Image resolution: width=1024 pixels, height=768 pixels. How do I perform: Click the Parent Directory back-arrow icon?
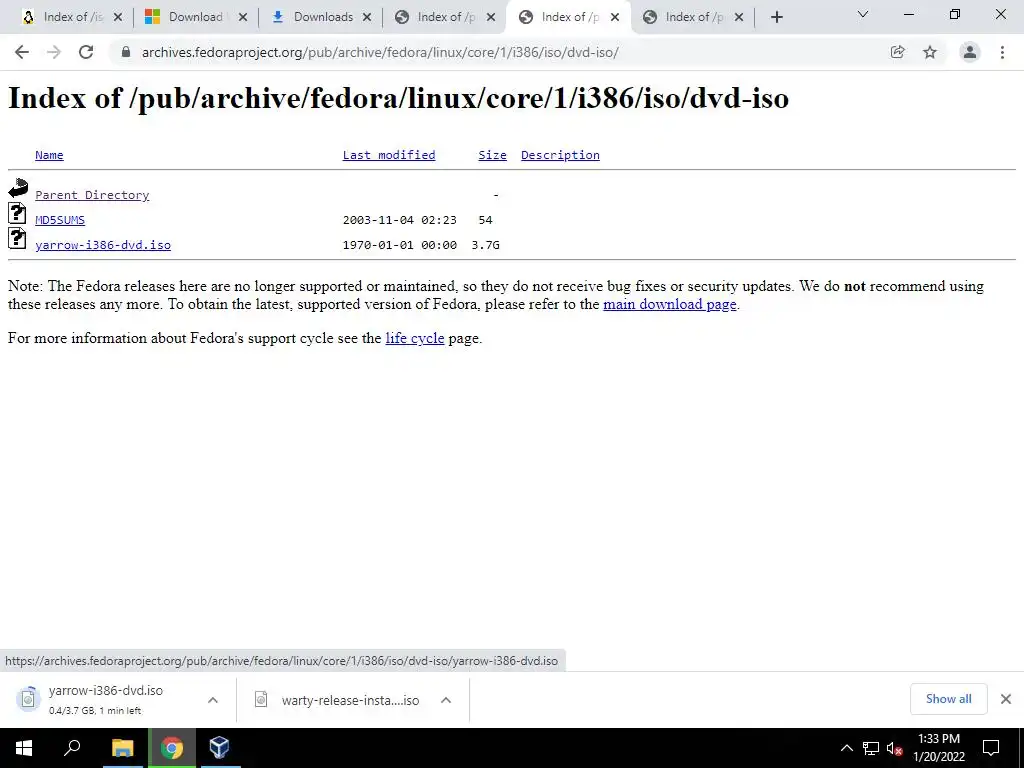pos(18,188)
